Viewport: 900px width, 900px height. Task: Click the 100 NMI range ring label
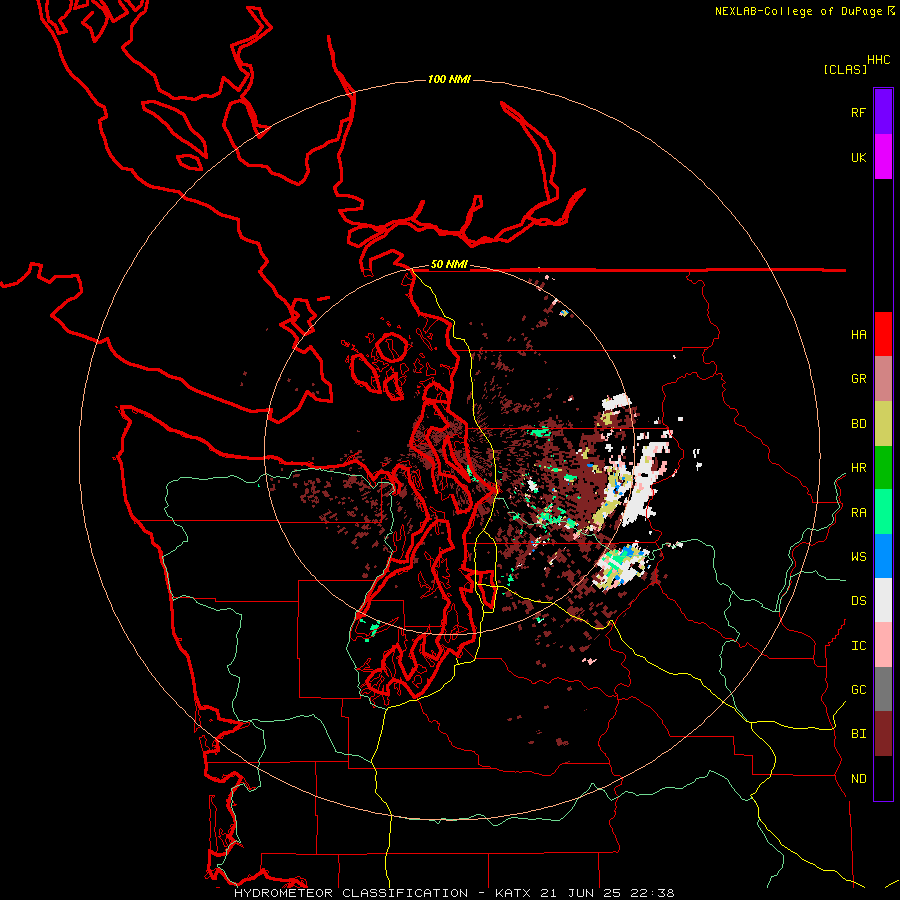point(449,79)
